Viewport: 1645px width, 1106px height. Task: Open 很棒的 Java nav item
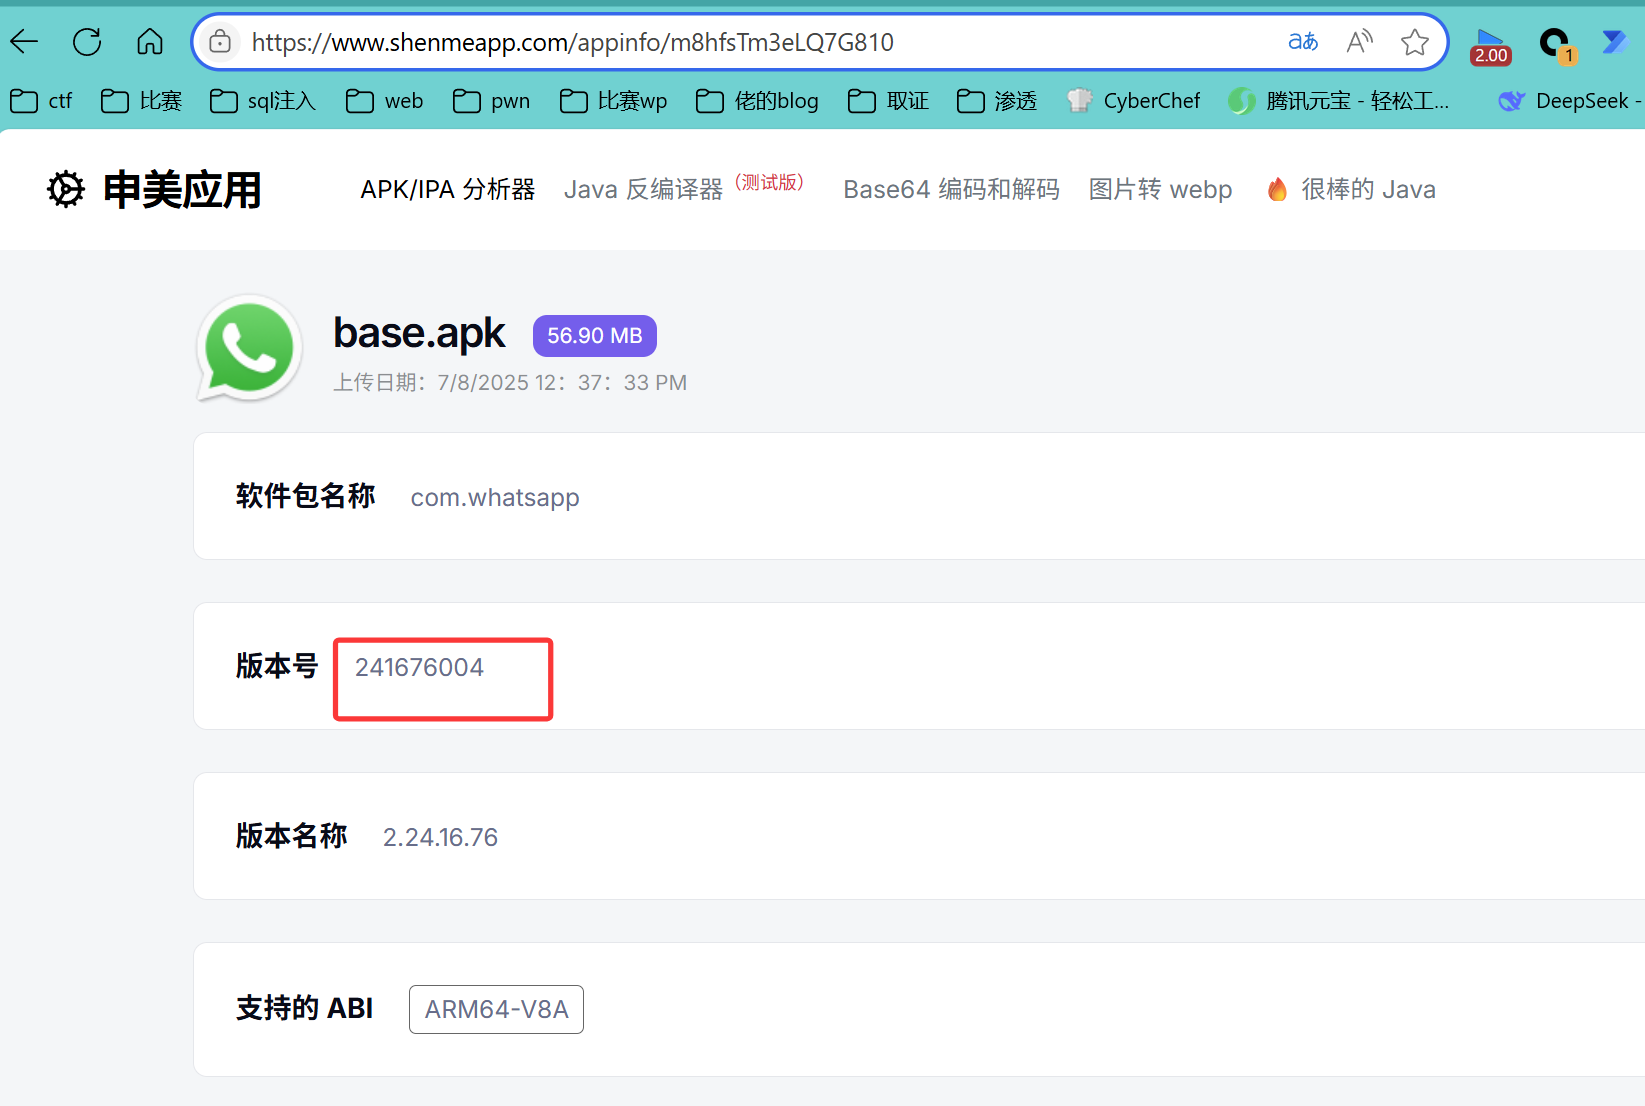point(1368,189)
